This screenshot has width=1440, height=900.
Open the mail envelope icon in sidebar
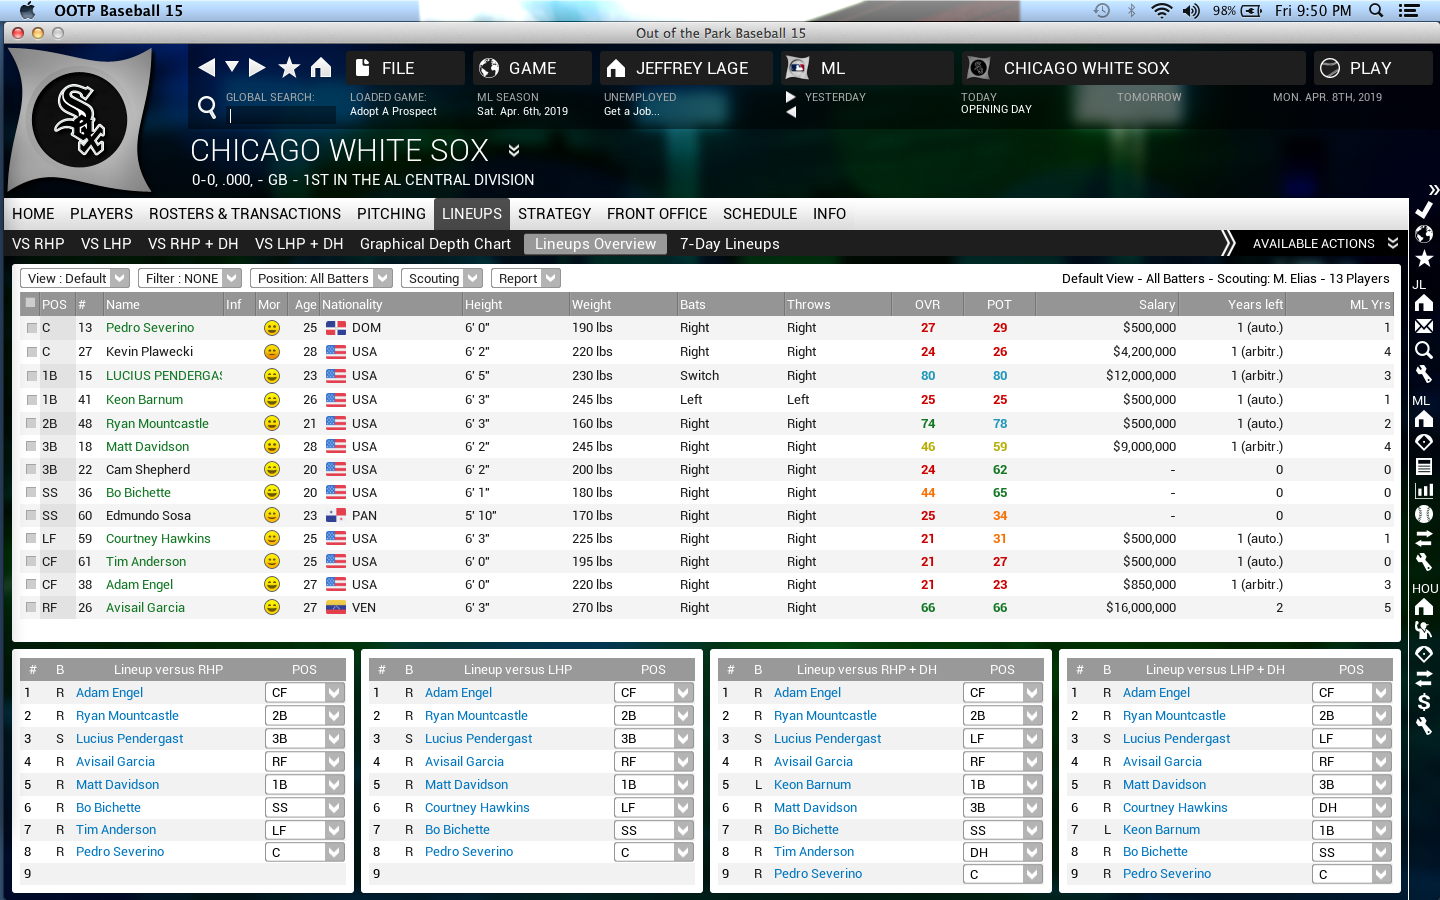tap(1424, 326)
